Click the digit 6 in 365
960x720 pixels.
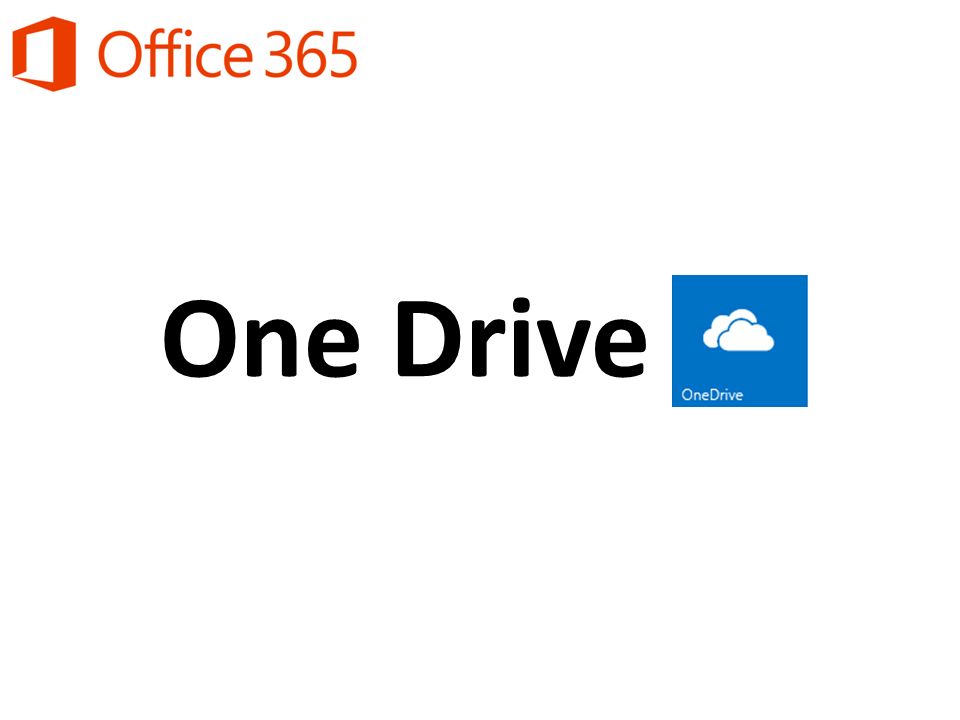310,55
